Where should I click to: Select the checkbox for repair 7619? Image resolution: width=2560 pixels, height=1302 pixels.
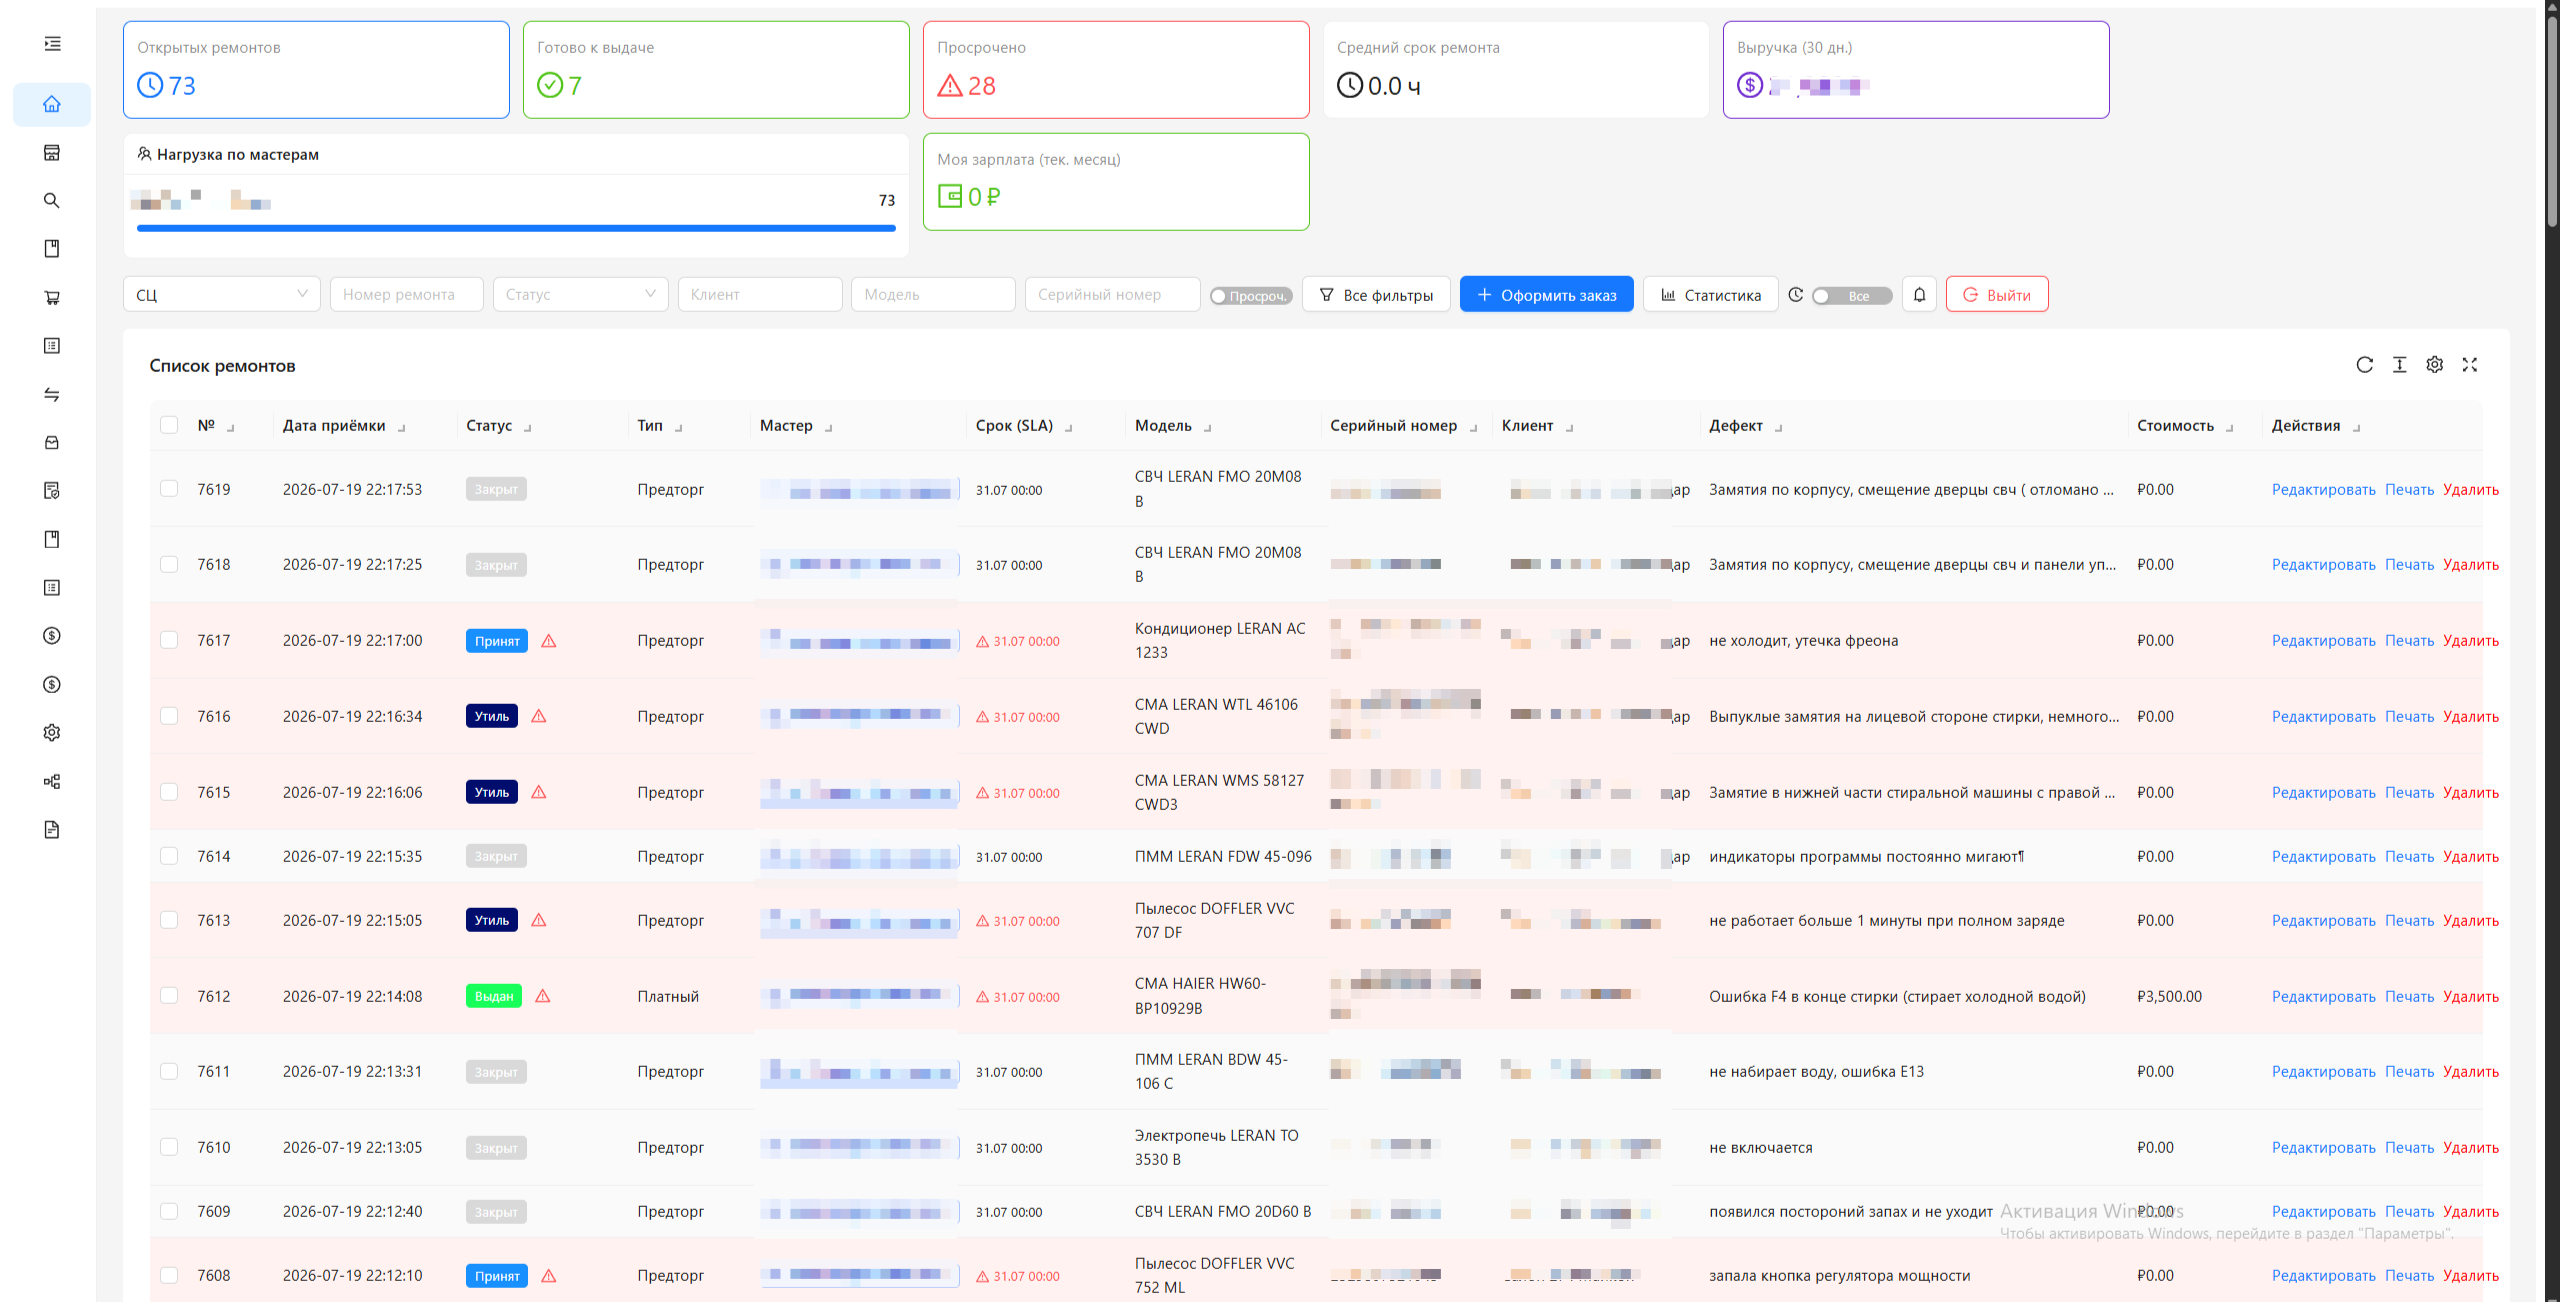pos(169,489)
